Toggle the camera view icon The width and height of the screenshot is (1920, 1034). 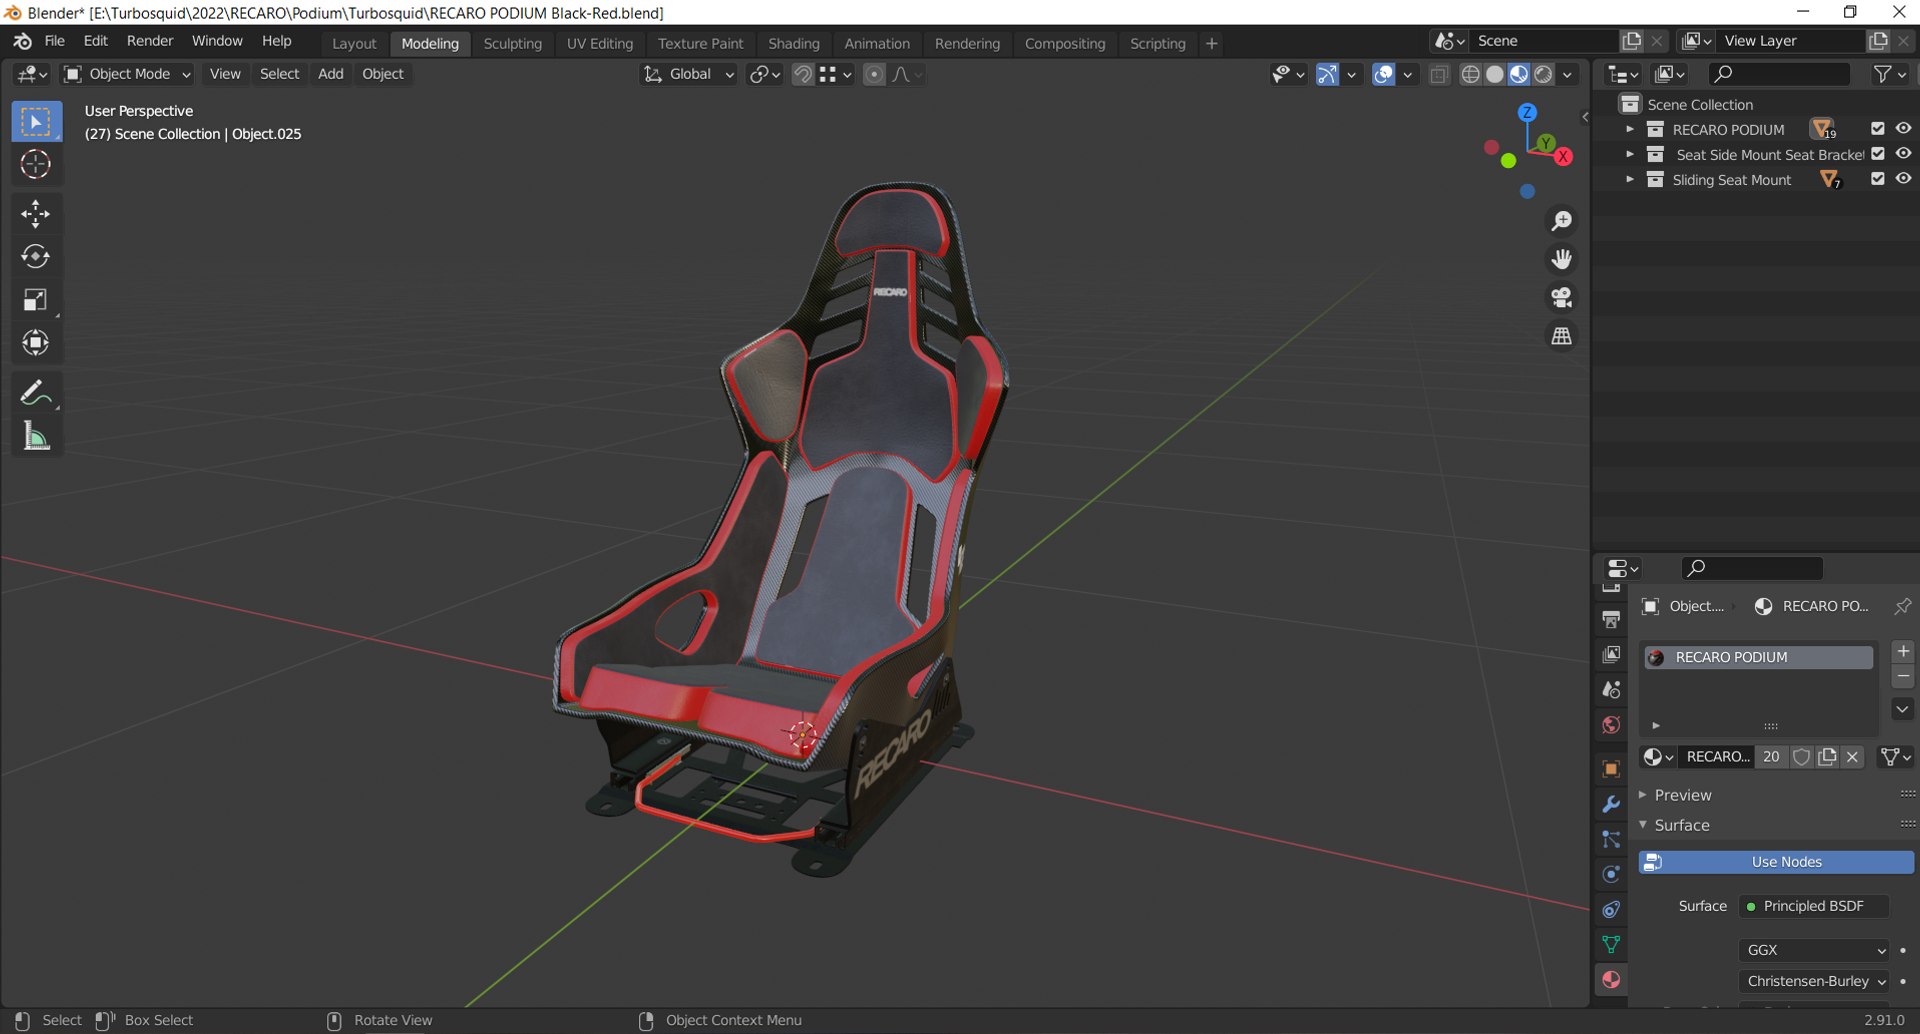click(1561, 297)
